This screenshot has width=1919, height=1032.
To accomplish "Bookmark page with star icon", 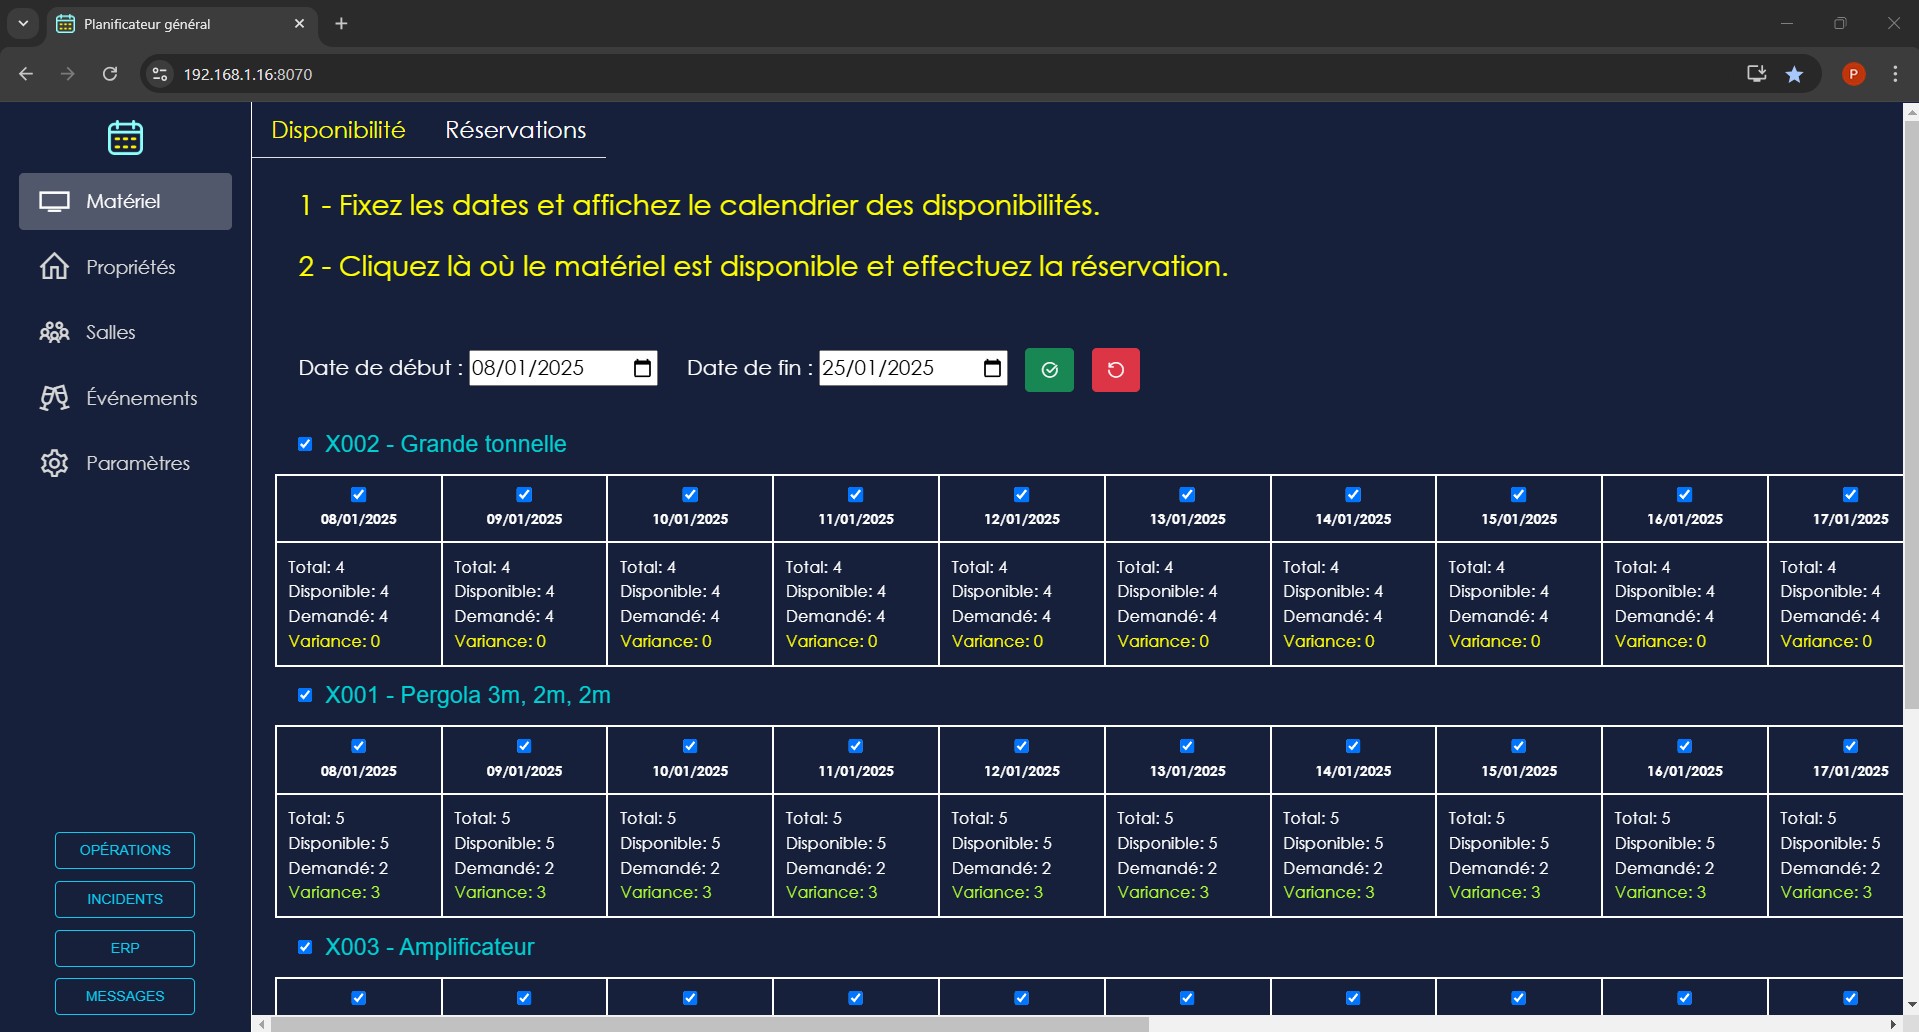I will point(1794,74).
